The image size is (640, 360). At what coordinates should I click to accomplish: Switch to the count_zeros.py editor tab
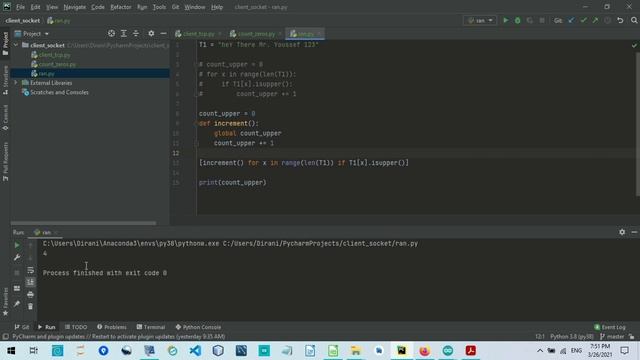256,34
